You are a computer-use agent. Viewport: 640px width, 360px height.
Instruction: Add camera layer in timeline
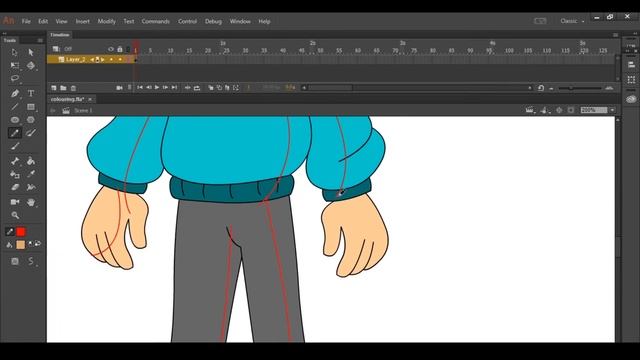(x=119, y=88)
